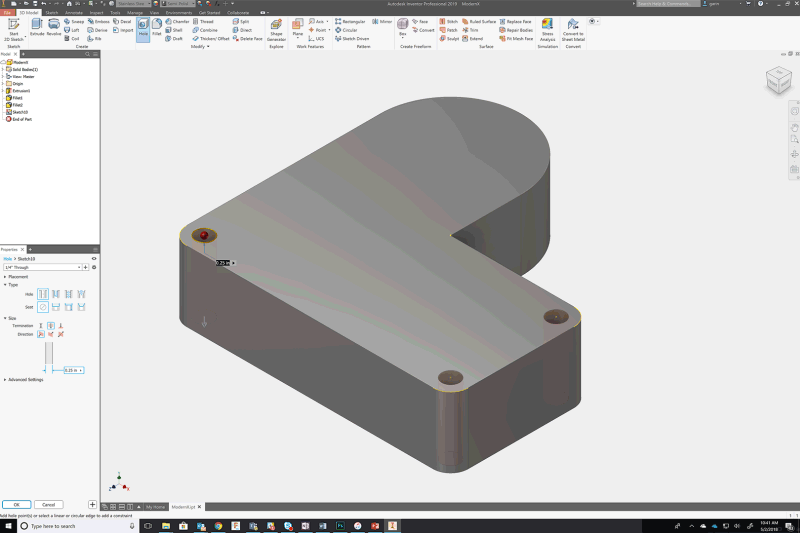
Task: Select the Clearance hole type
Action: (x=56, y=294)
